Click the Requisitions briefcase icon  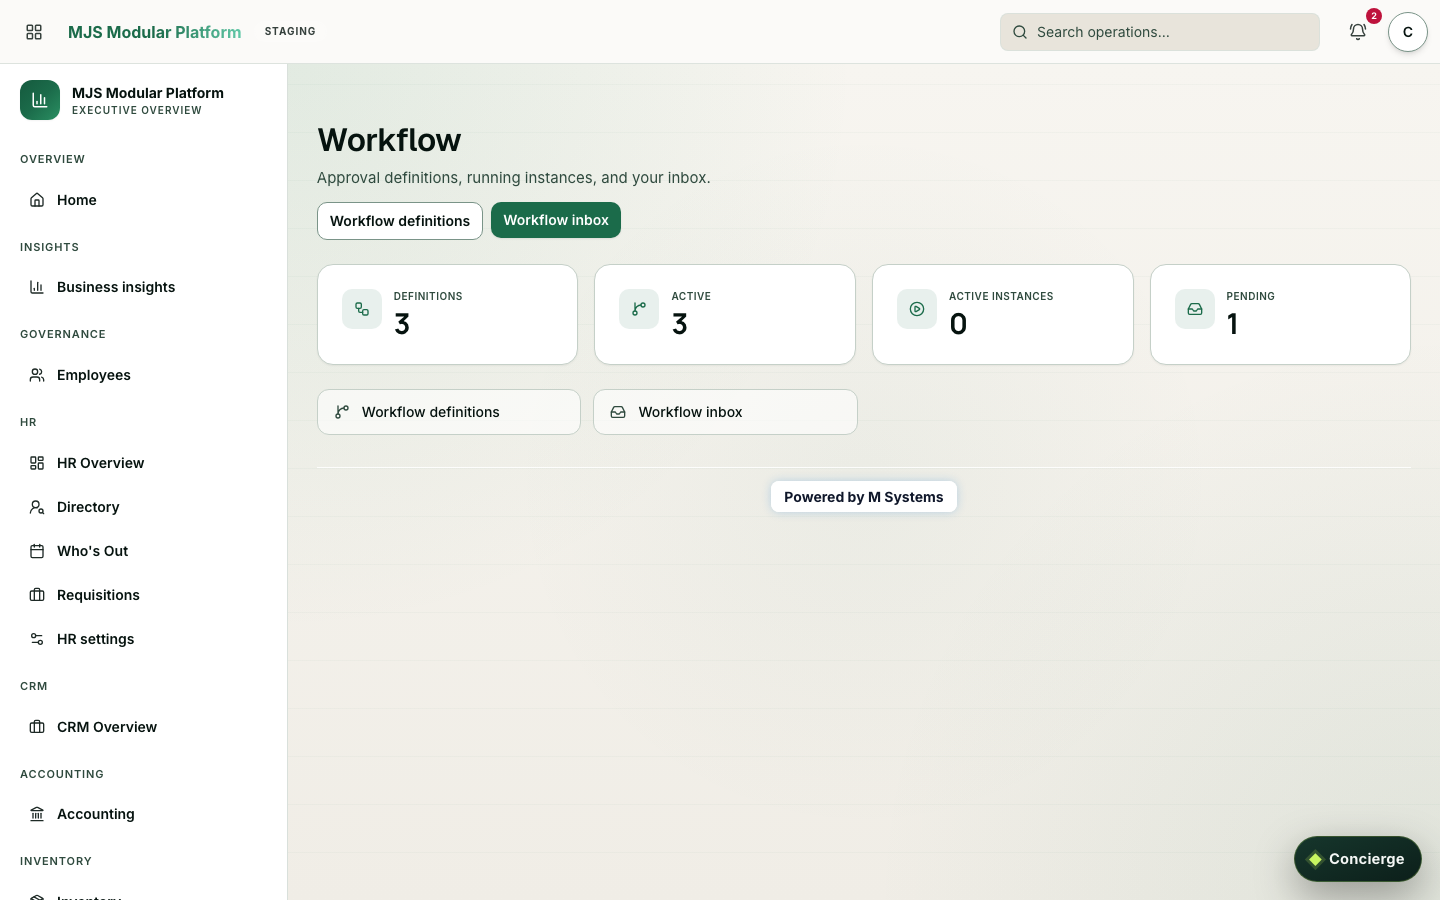point(37,595)
